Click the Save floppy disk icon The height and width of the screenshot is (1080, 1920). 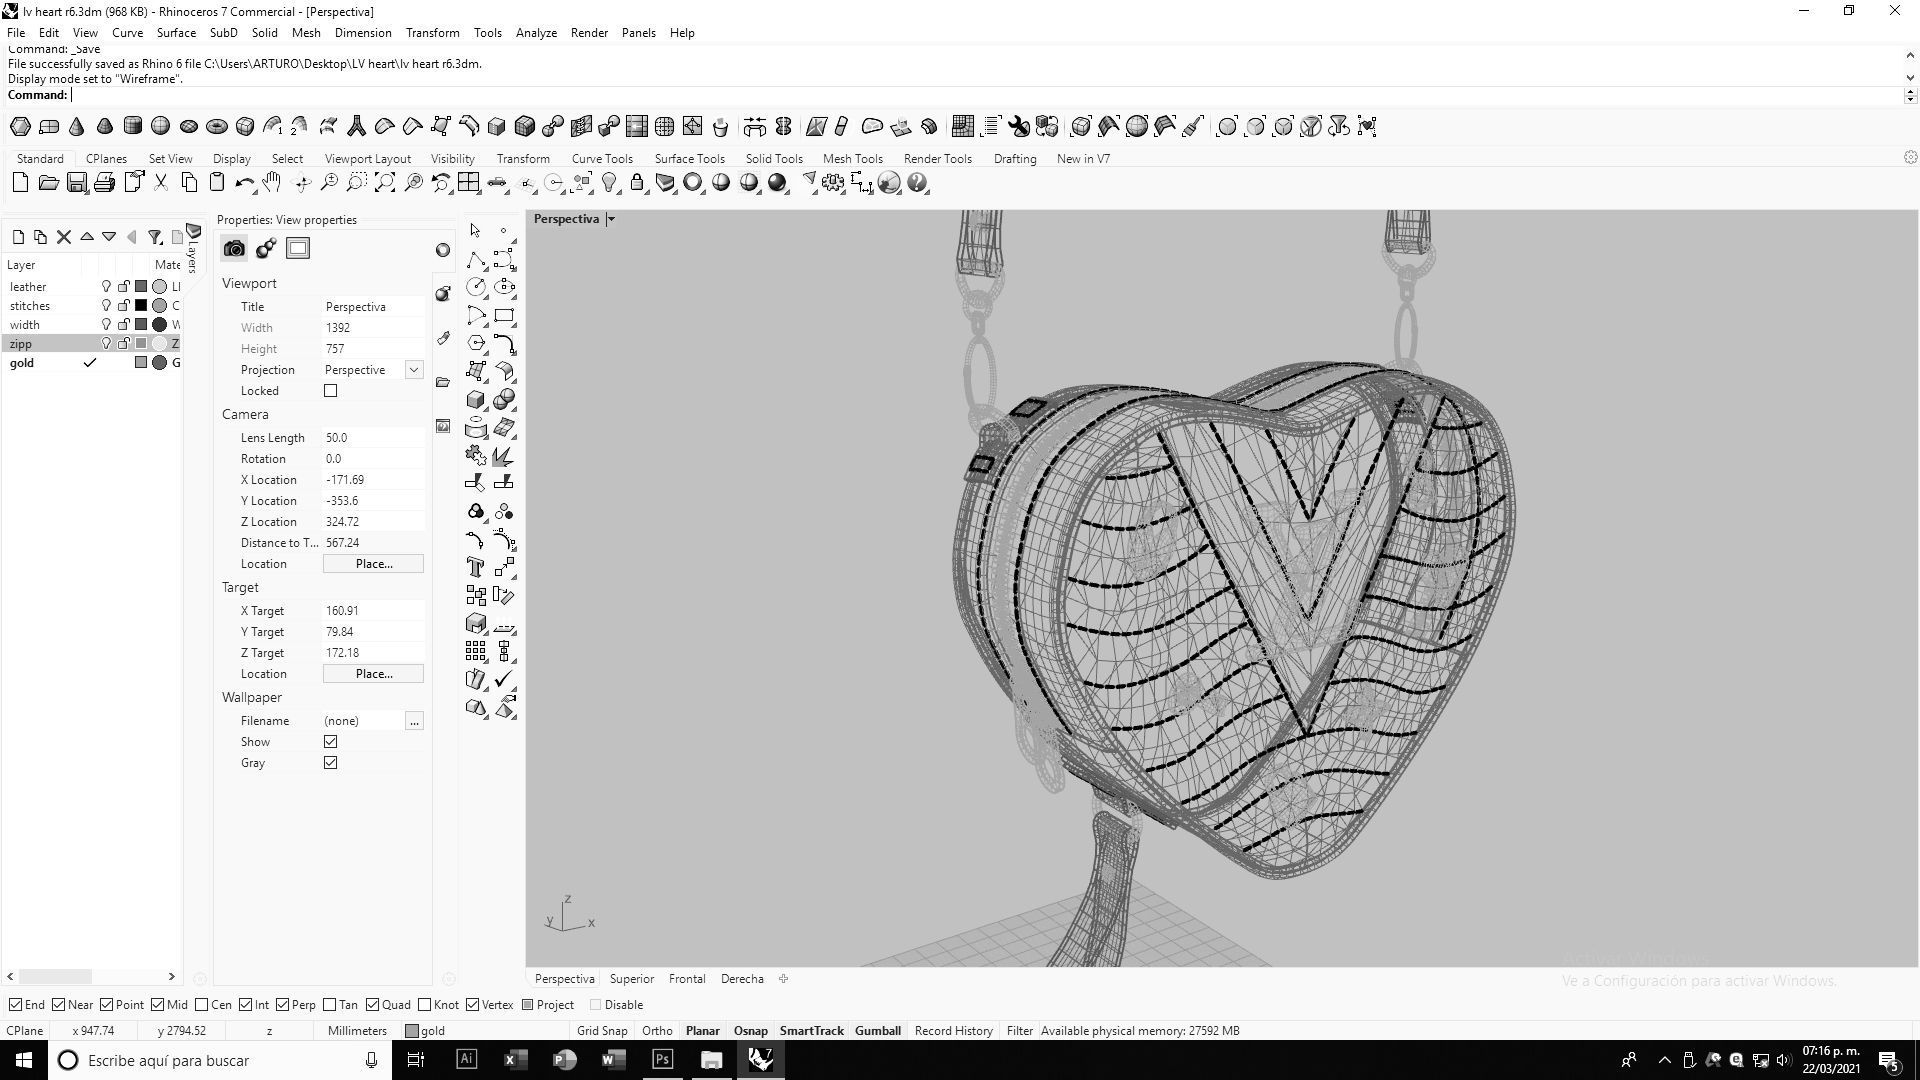click(x=76, y=183)
